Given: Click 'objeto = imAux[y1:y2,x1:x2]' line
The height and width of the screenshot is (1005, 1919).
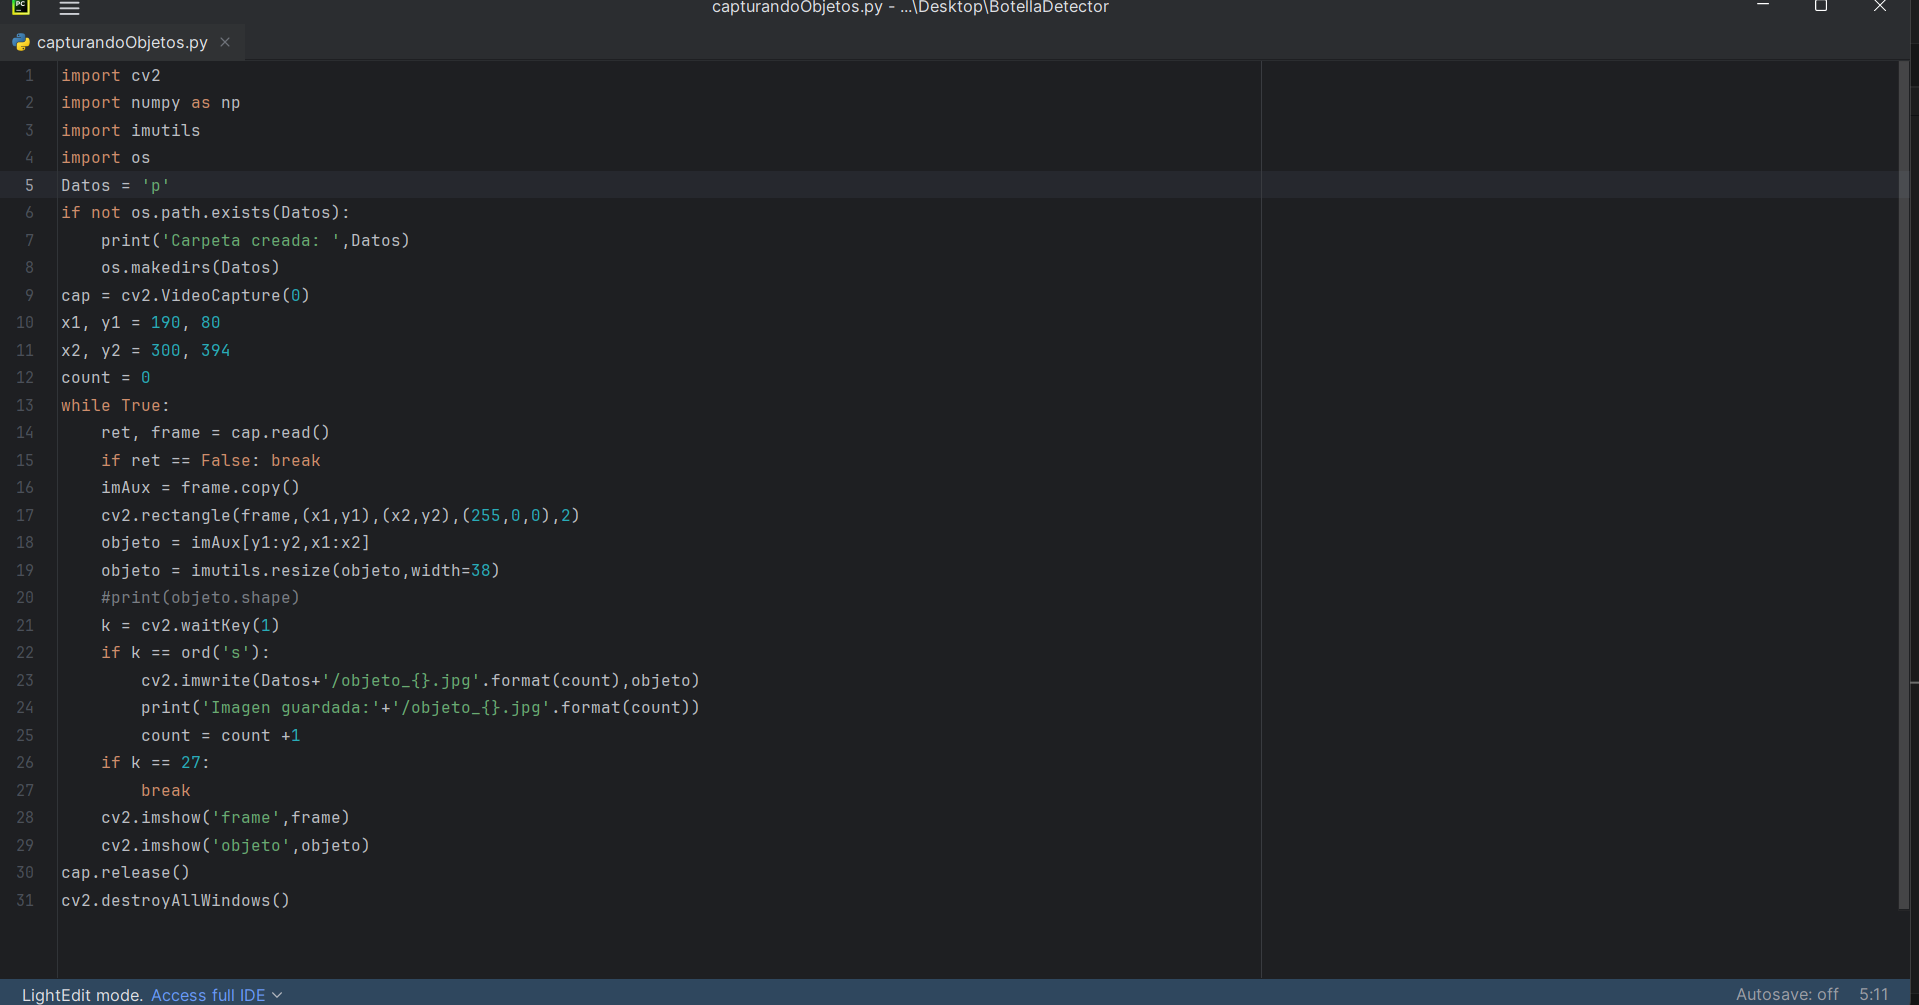Looking at the screenshot, I should point(235,542).
